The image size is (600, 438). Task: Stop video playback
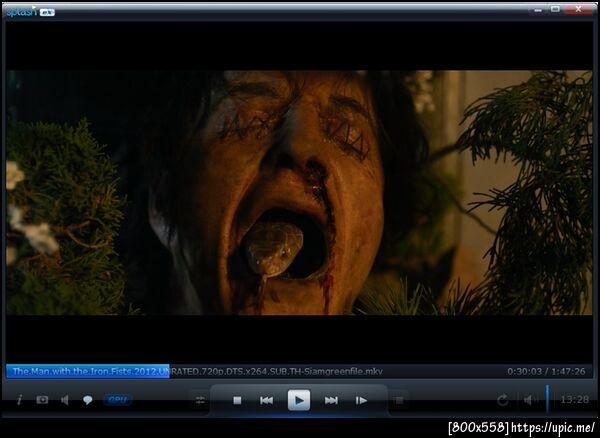tap(237, 401)
